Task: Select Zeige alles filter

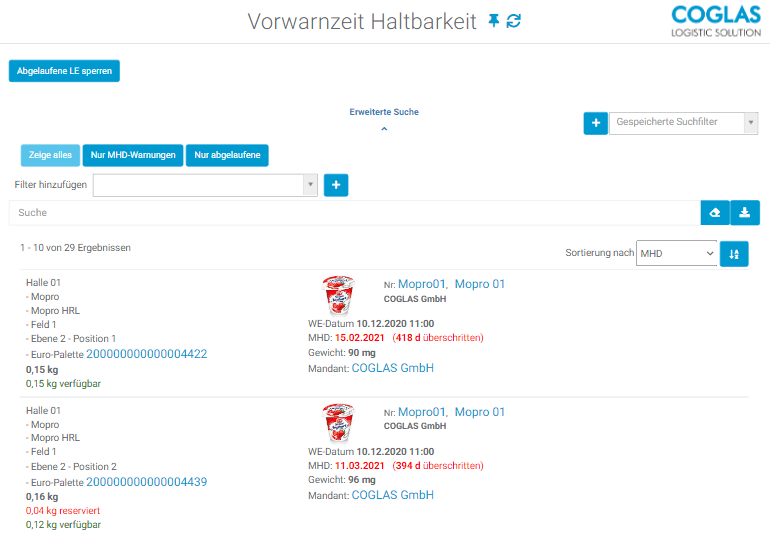Action: [x=50, y=155]
